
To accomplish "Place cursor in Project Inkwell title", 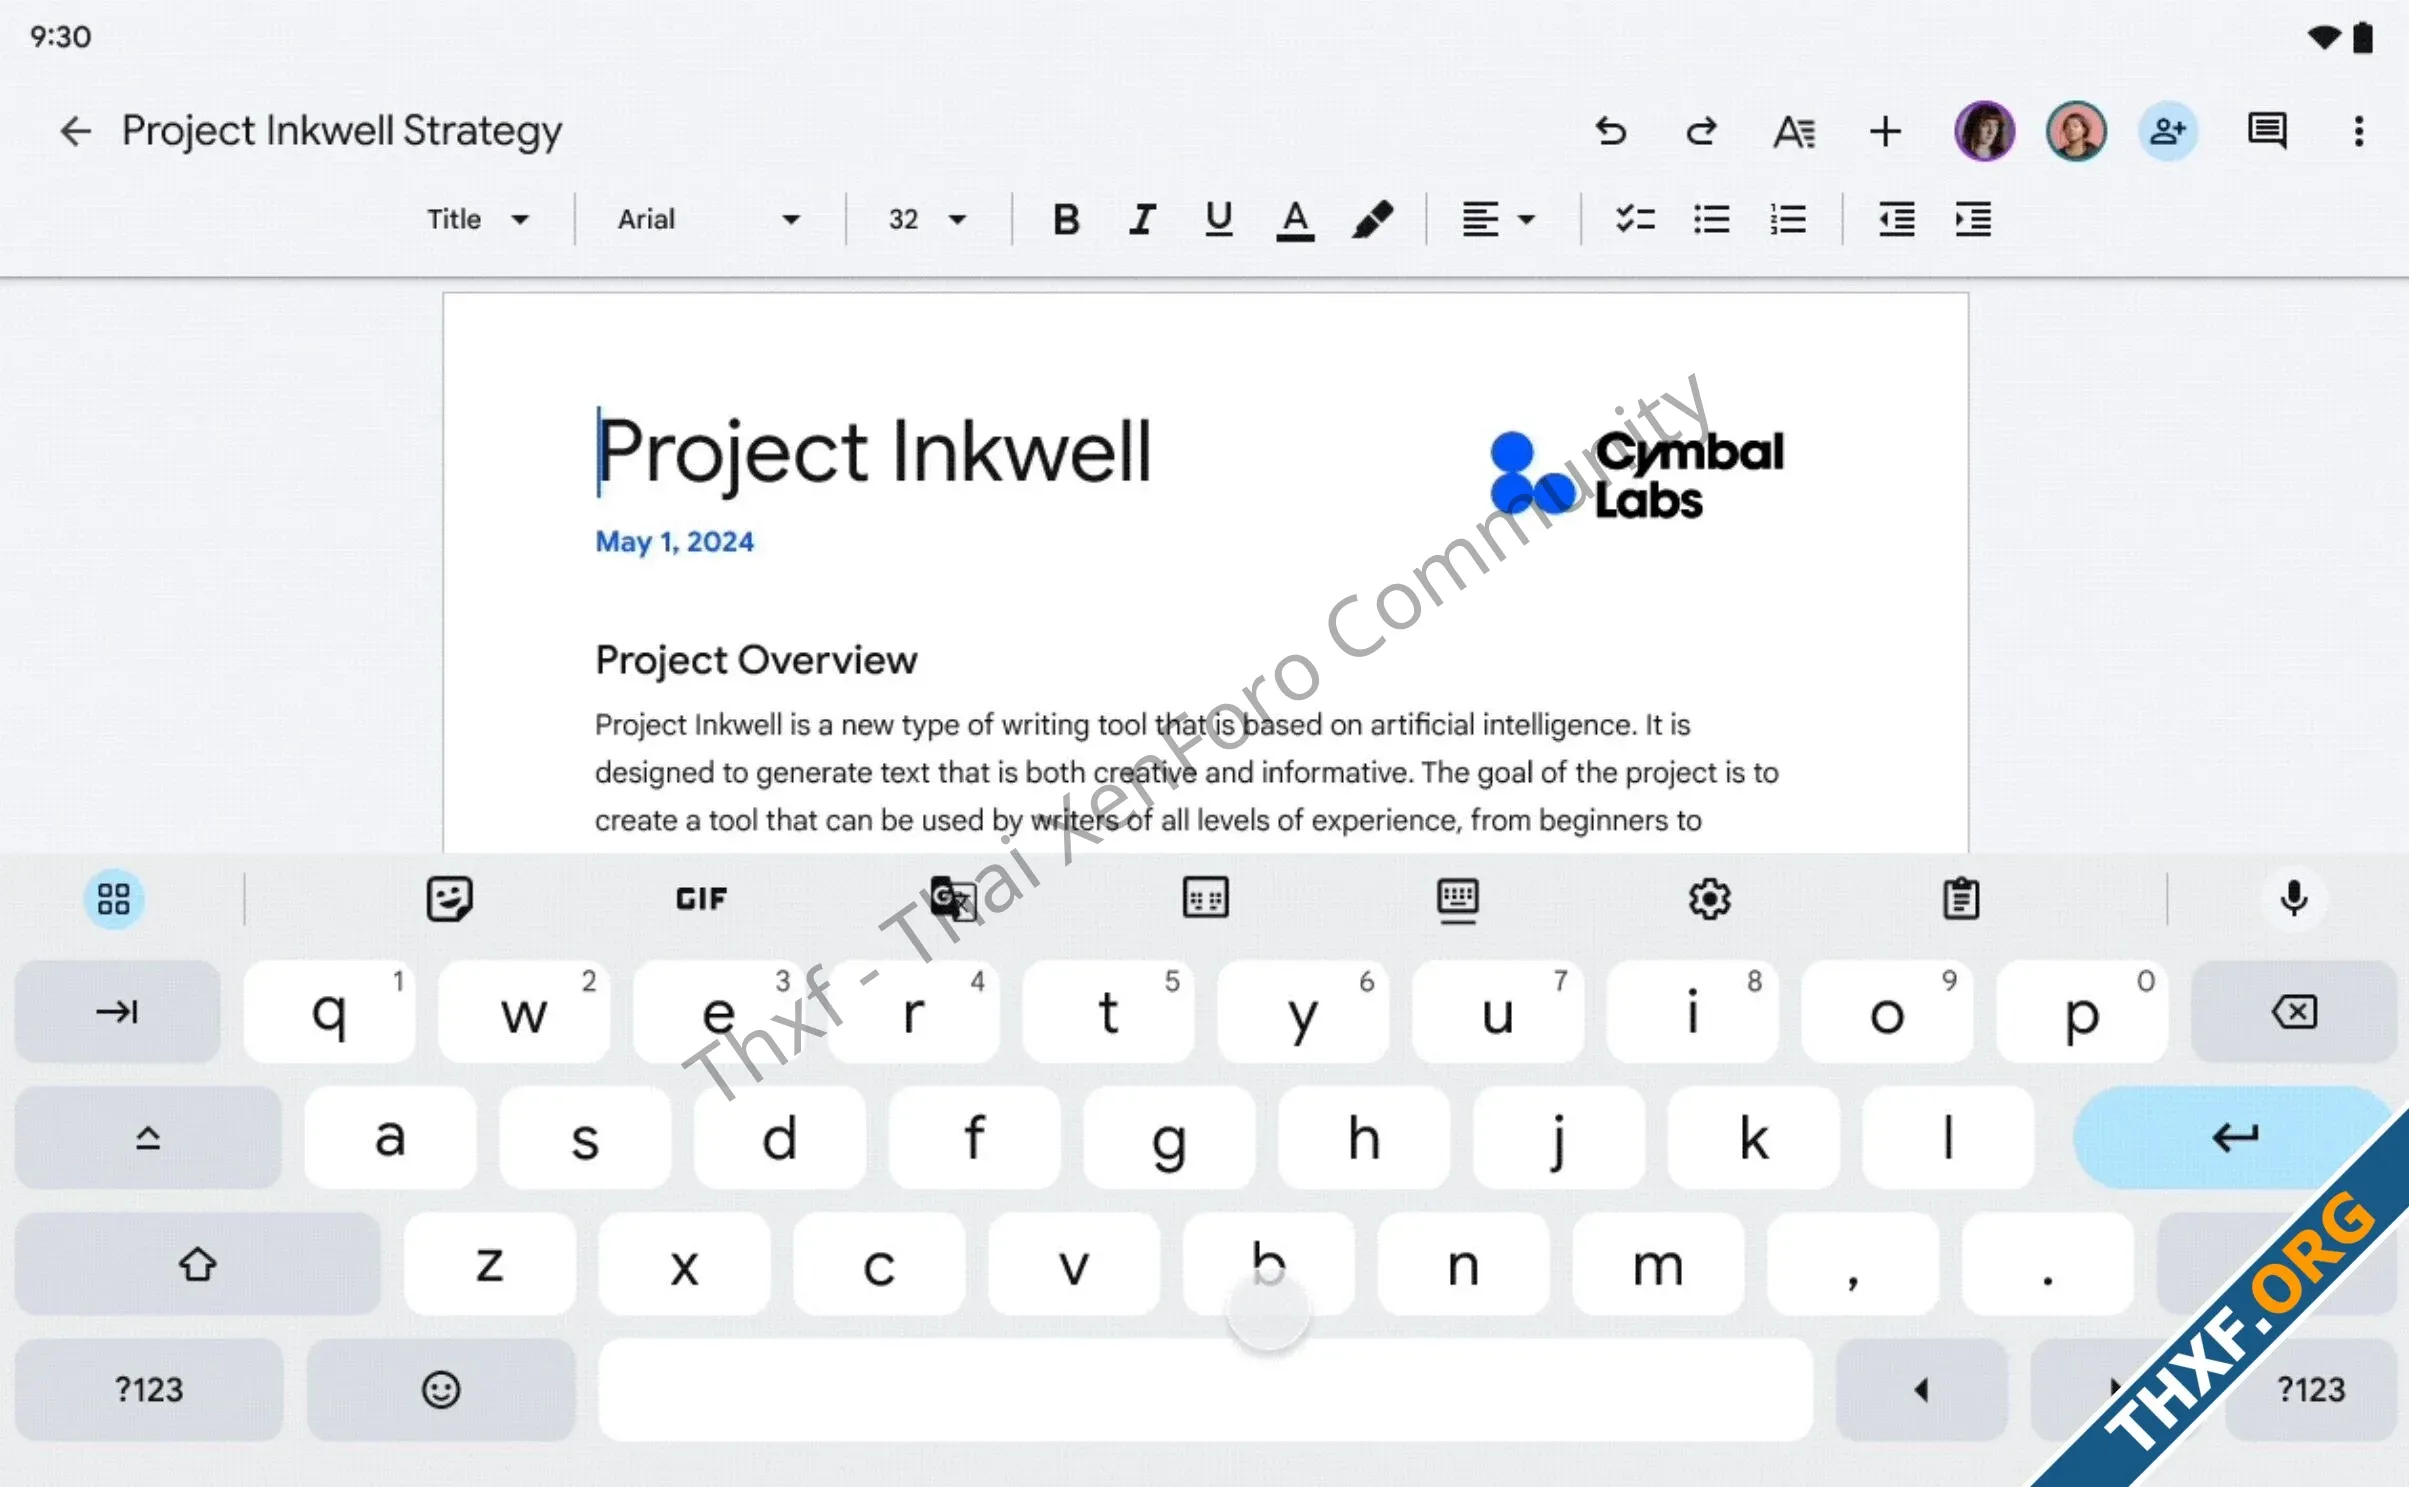I will pos(874,452).
